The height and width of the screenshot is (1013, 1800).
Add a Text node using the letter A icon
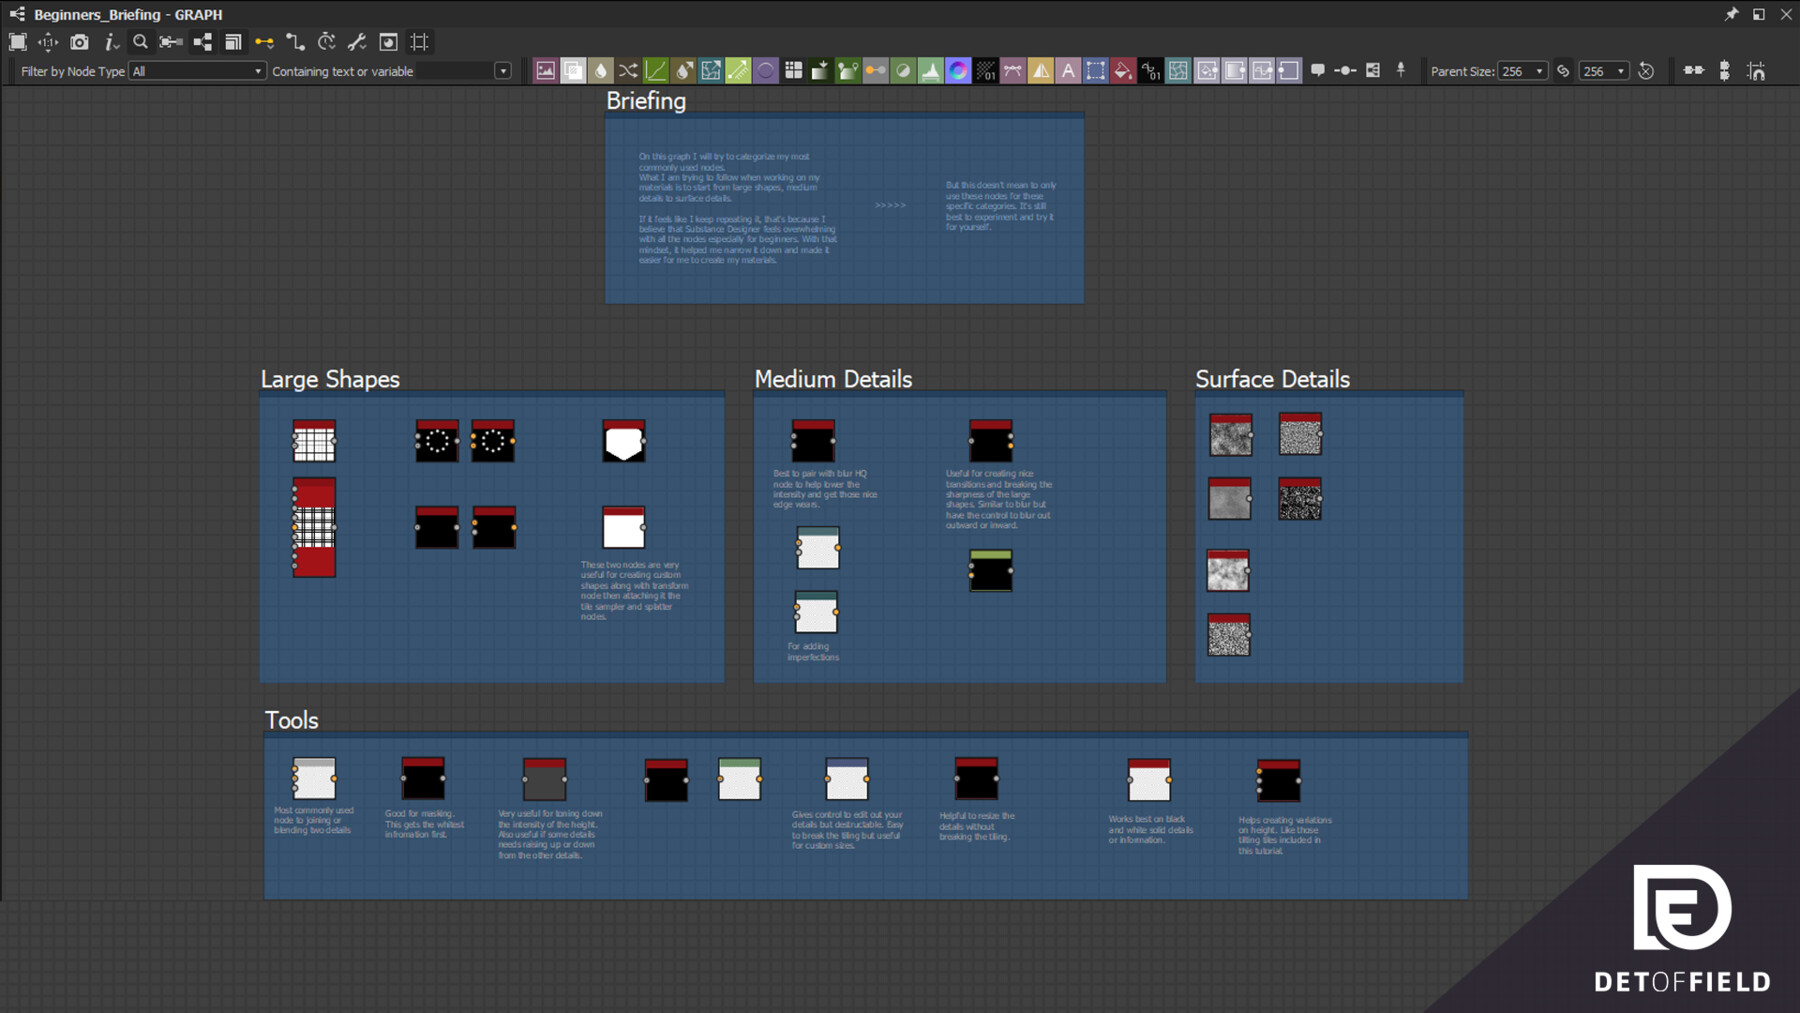[x=1068, y=70]
